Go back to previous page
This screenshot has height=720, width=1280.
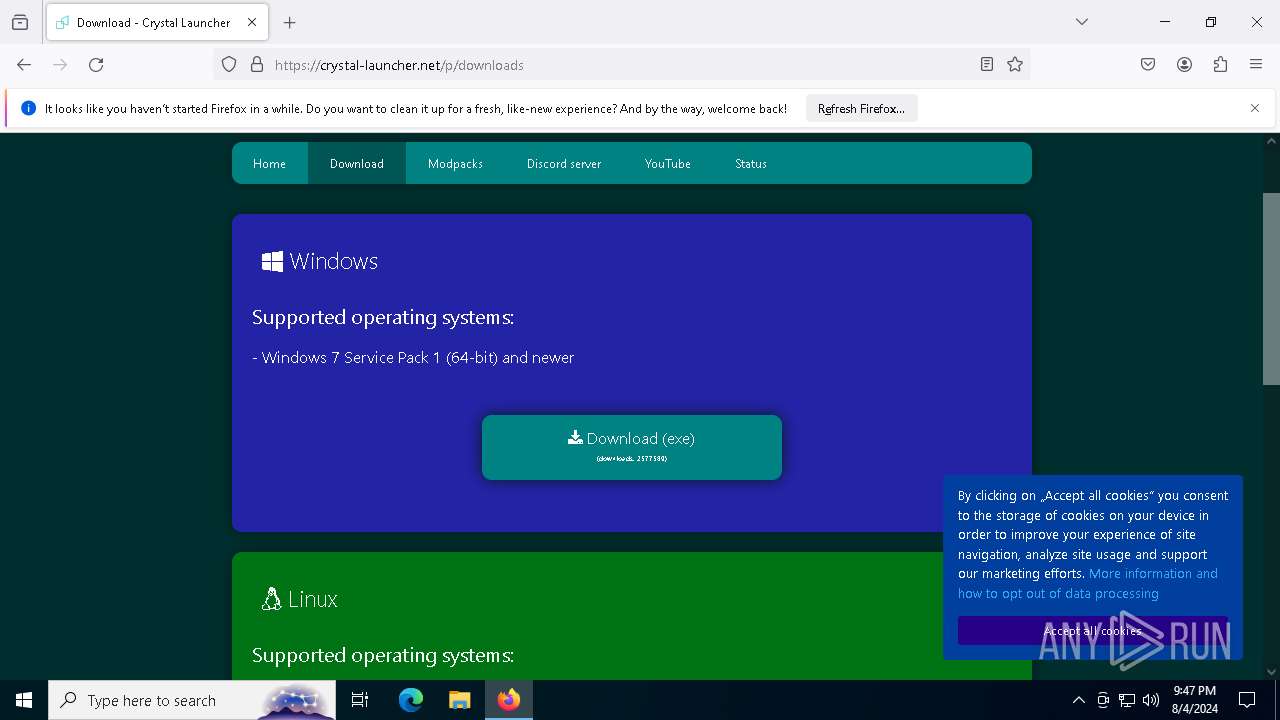24,65
